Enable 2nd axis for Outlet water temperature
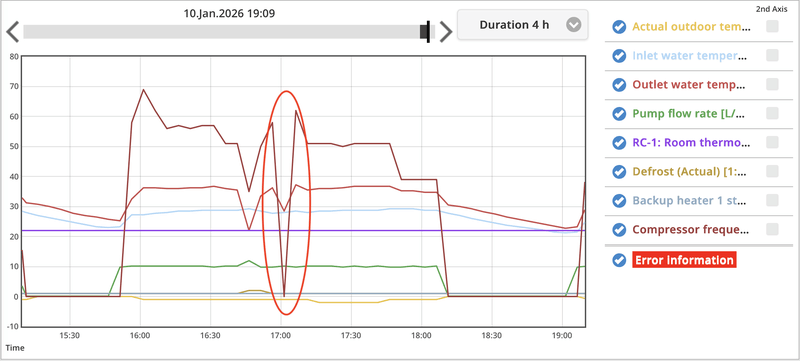800x361 pixels. point(772,84)
